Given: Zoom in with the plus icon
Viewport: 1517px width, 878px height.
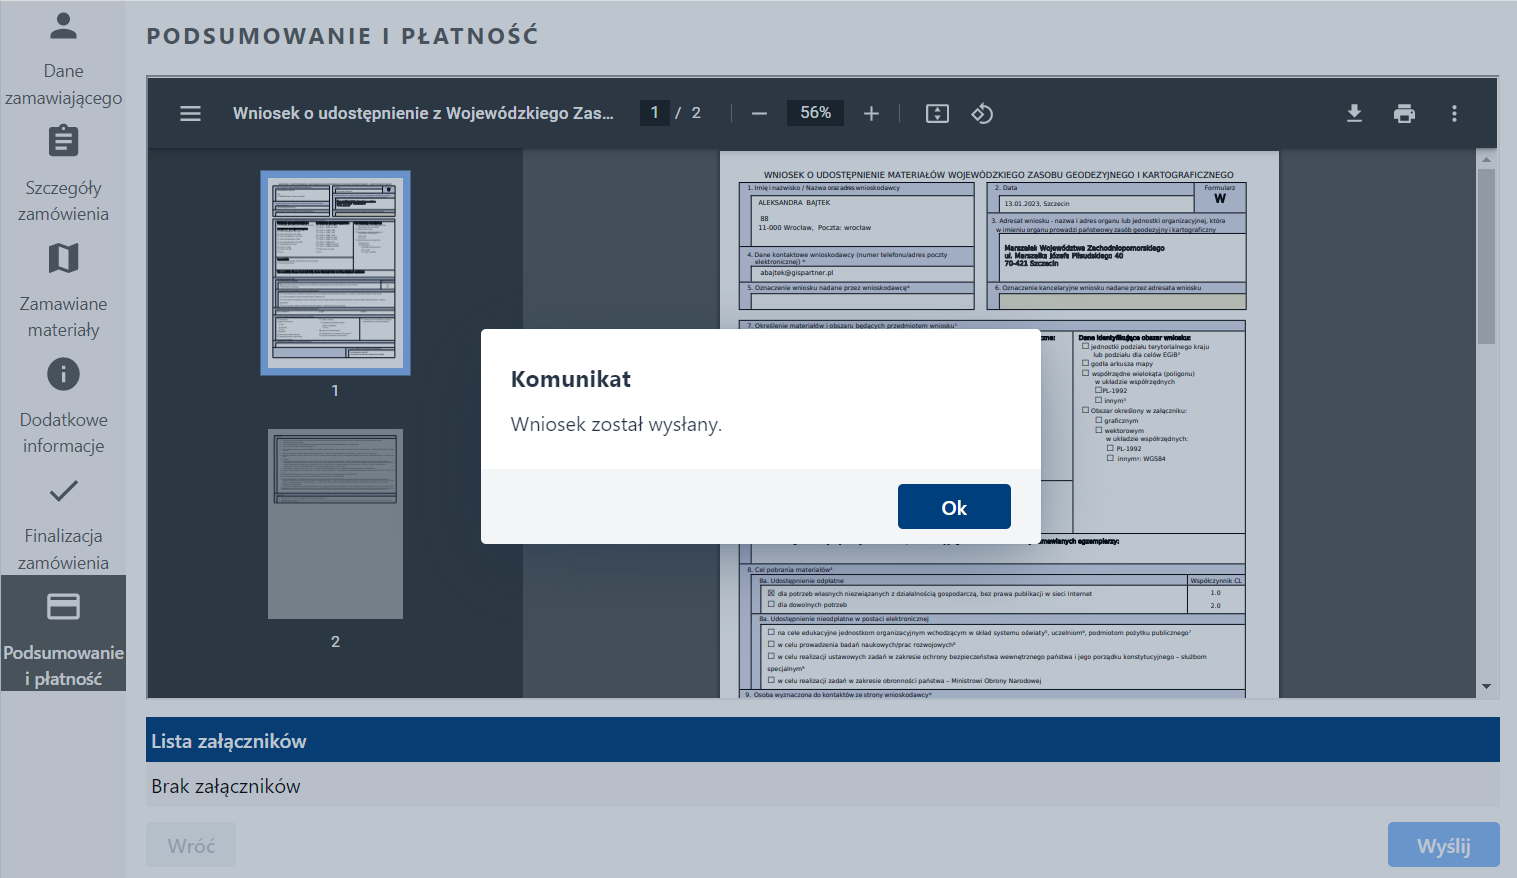Looking at the screenshot, I should pos(871,114).
